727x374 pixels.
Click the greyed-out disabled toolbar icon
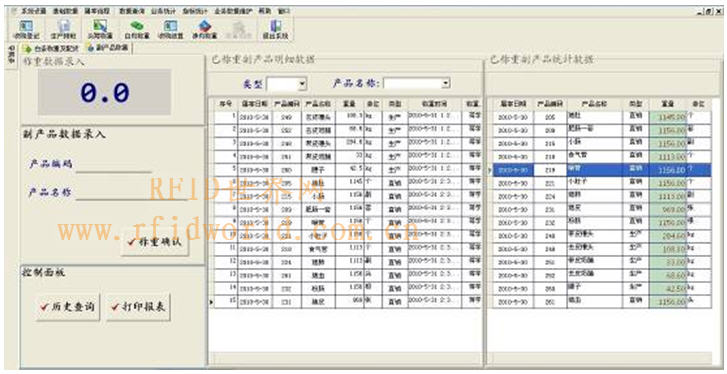pyautogui.click(x=239, y=29)
